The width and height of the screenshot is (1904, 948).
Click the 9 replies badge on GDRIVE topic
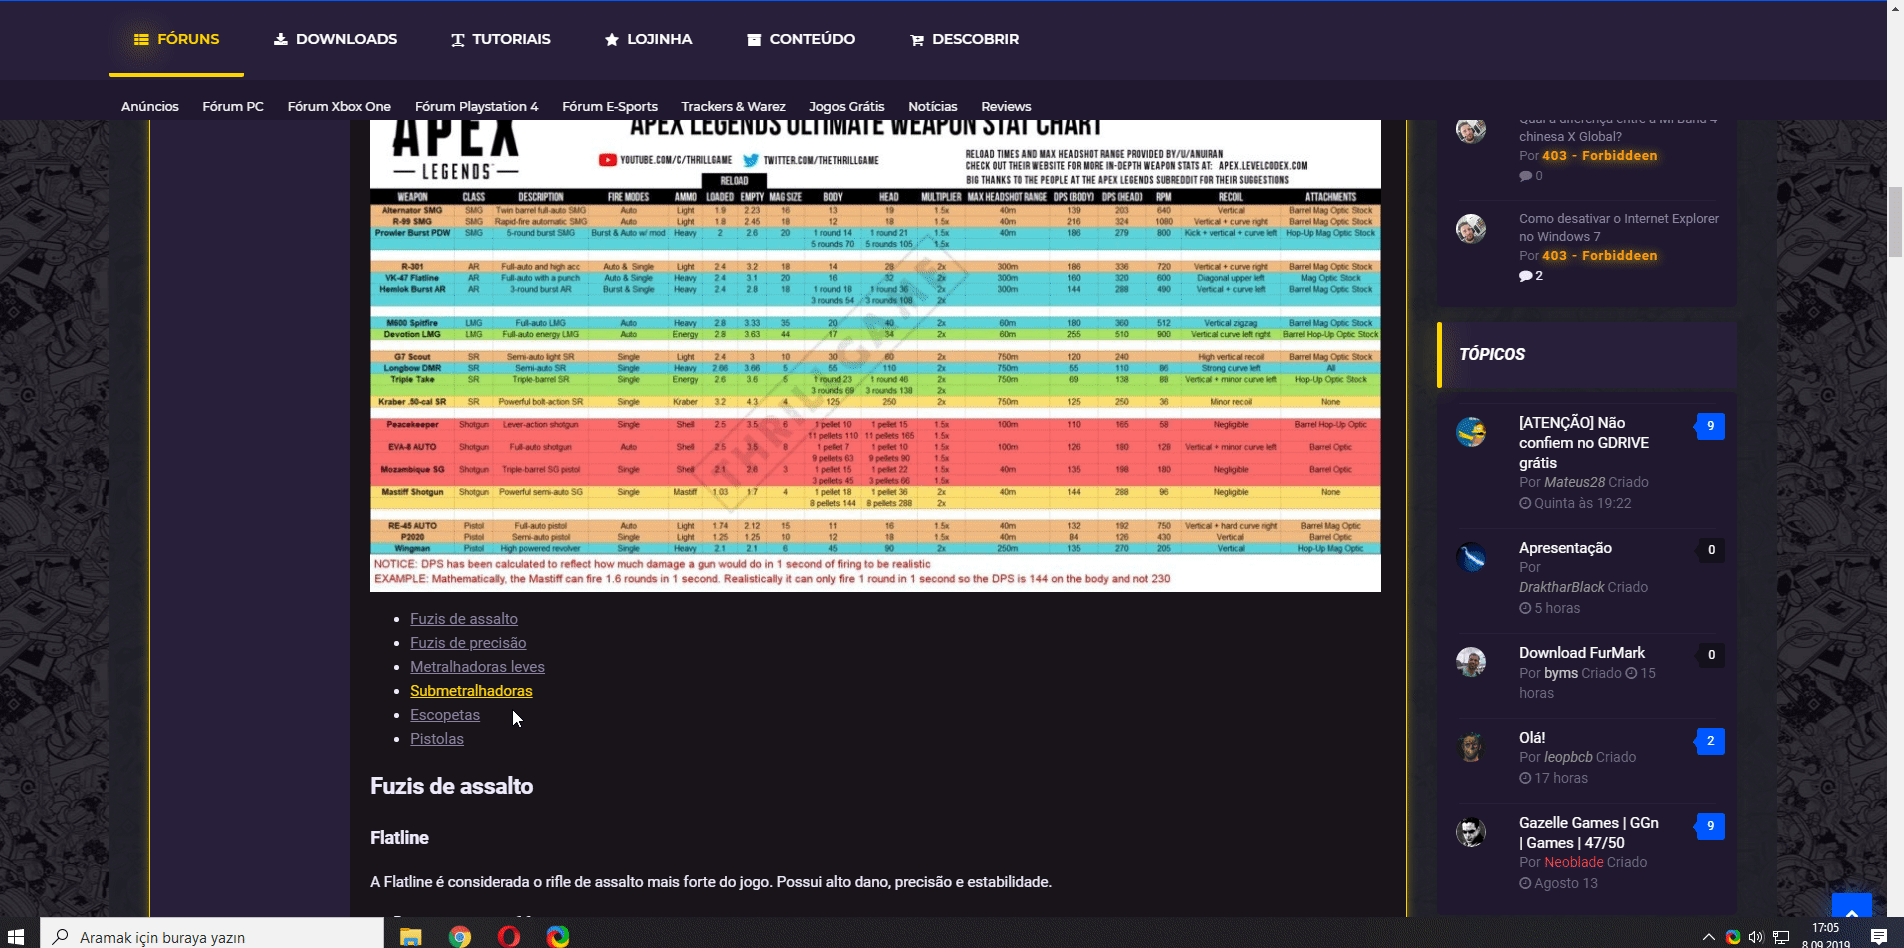coord(1710,426)
